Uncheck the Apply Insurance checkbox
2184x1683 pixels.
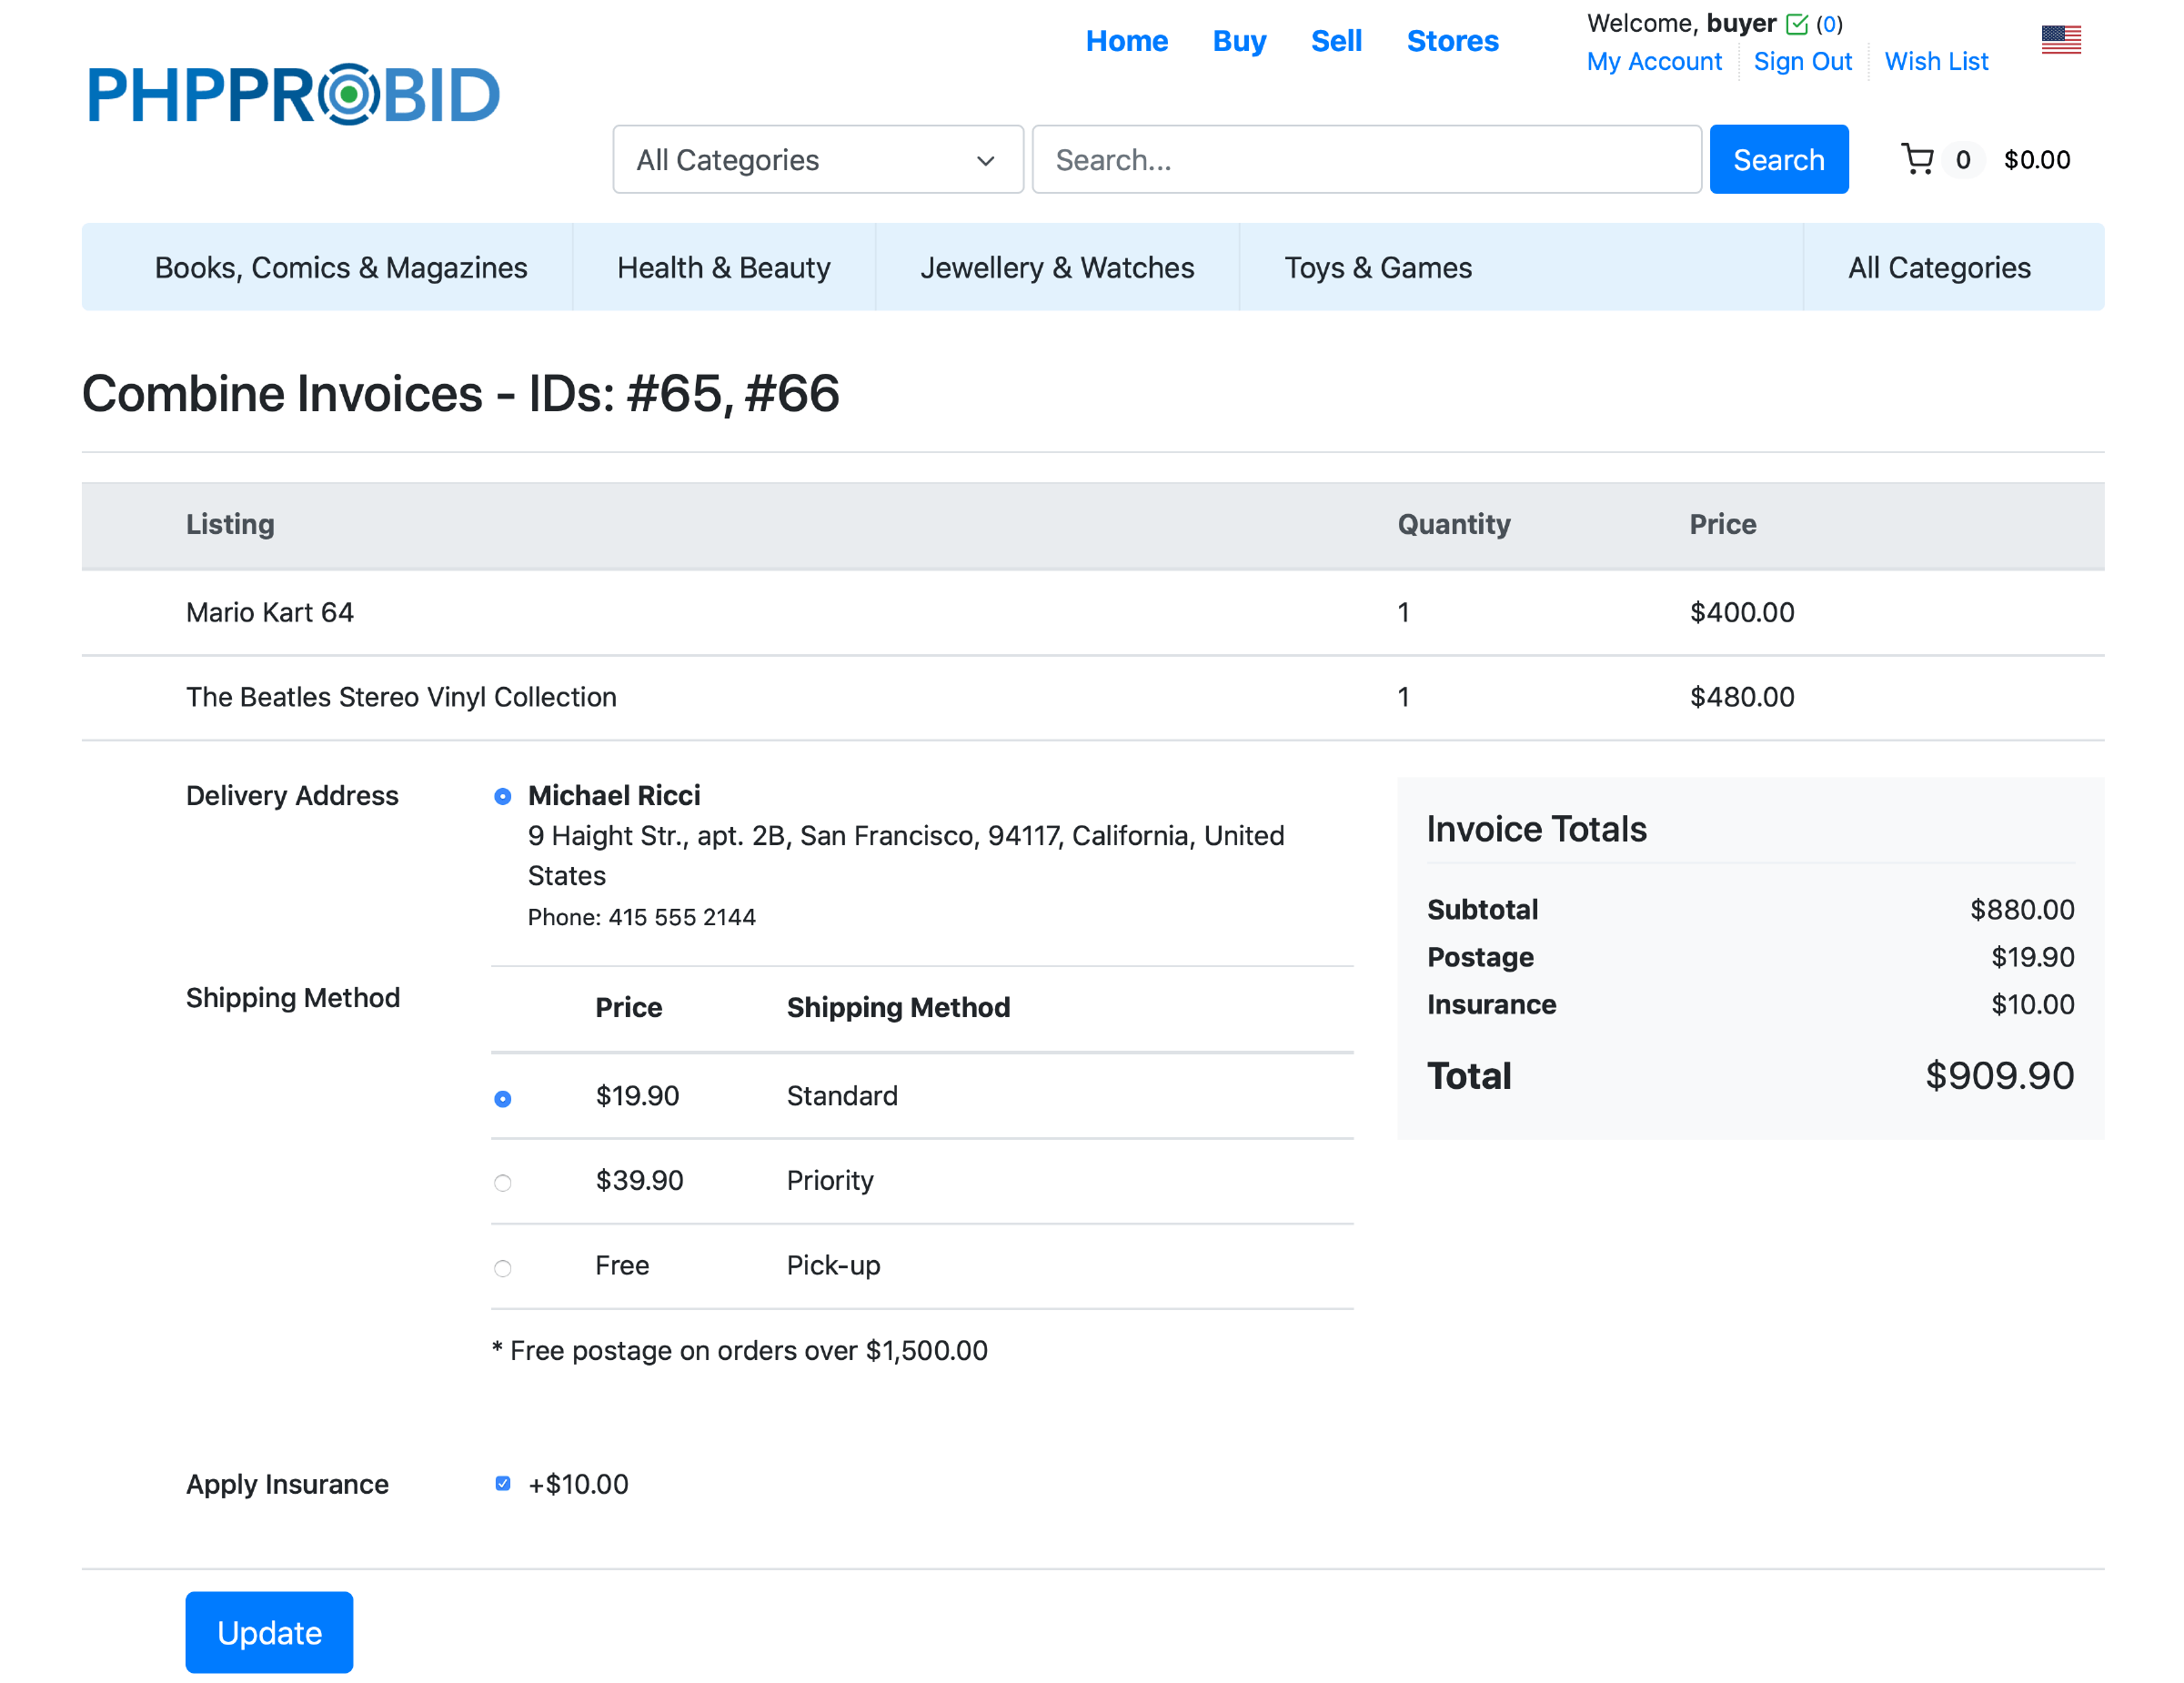pos(503,1483)
